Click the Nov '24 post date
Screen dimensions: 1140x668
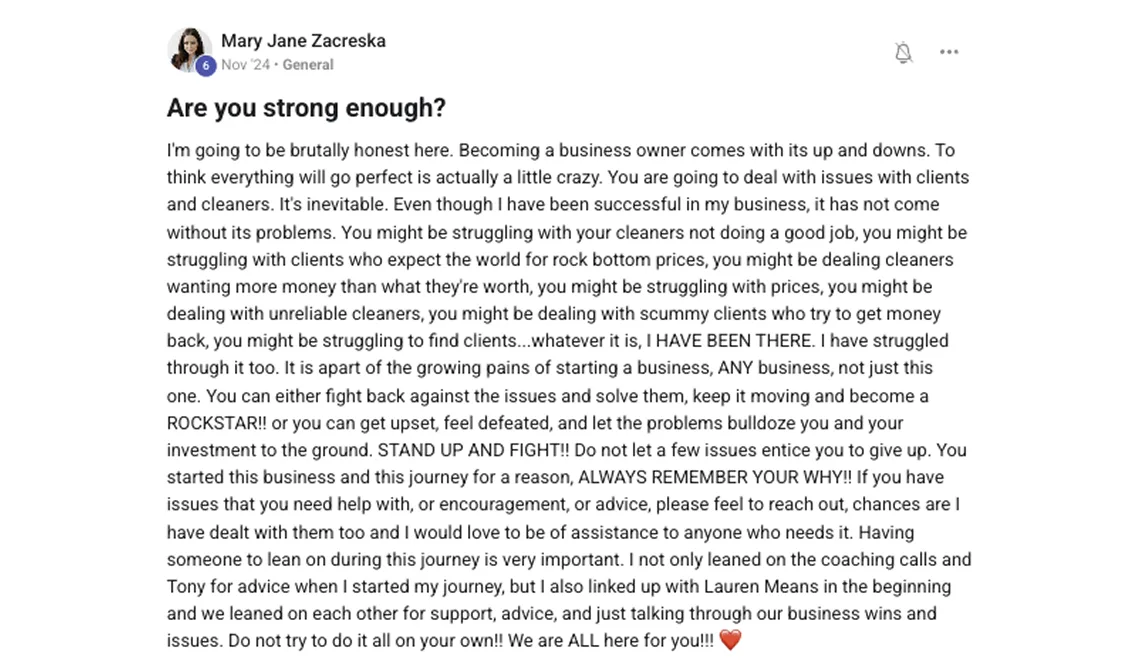coord(245,65)
